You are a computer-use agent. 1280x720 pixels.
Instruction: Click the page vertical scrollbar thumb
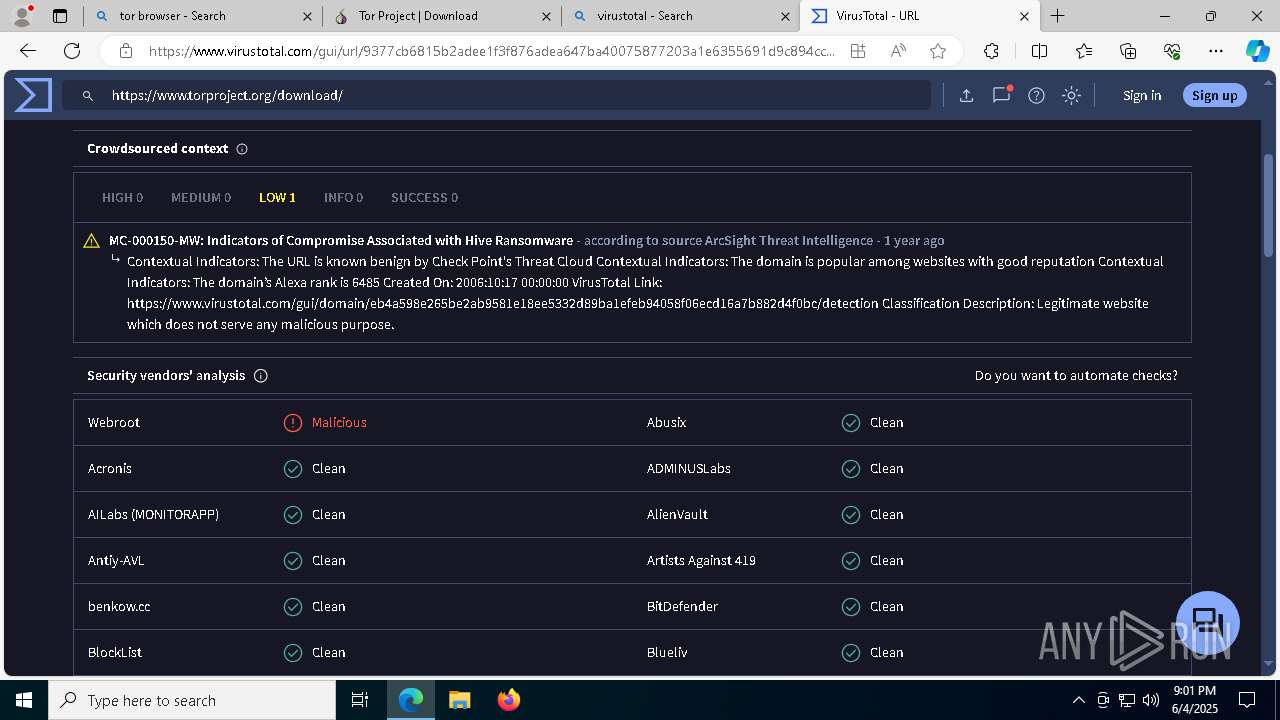(1269, 205)
